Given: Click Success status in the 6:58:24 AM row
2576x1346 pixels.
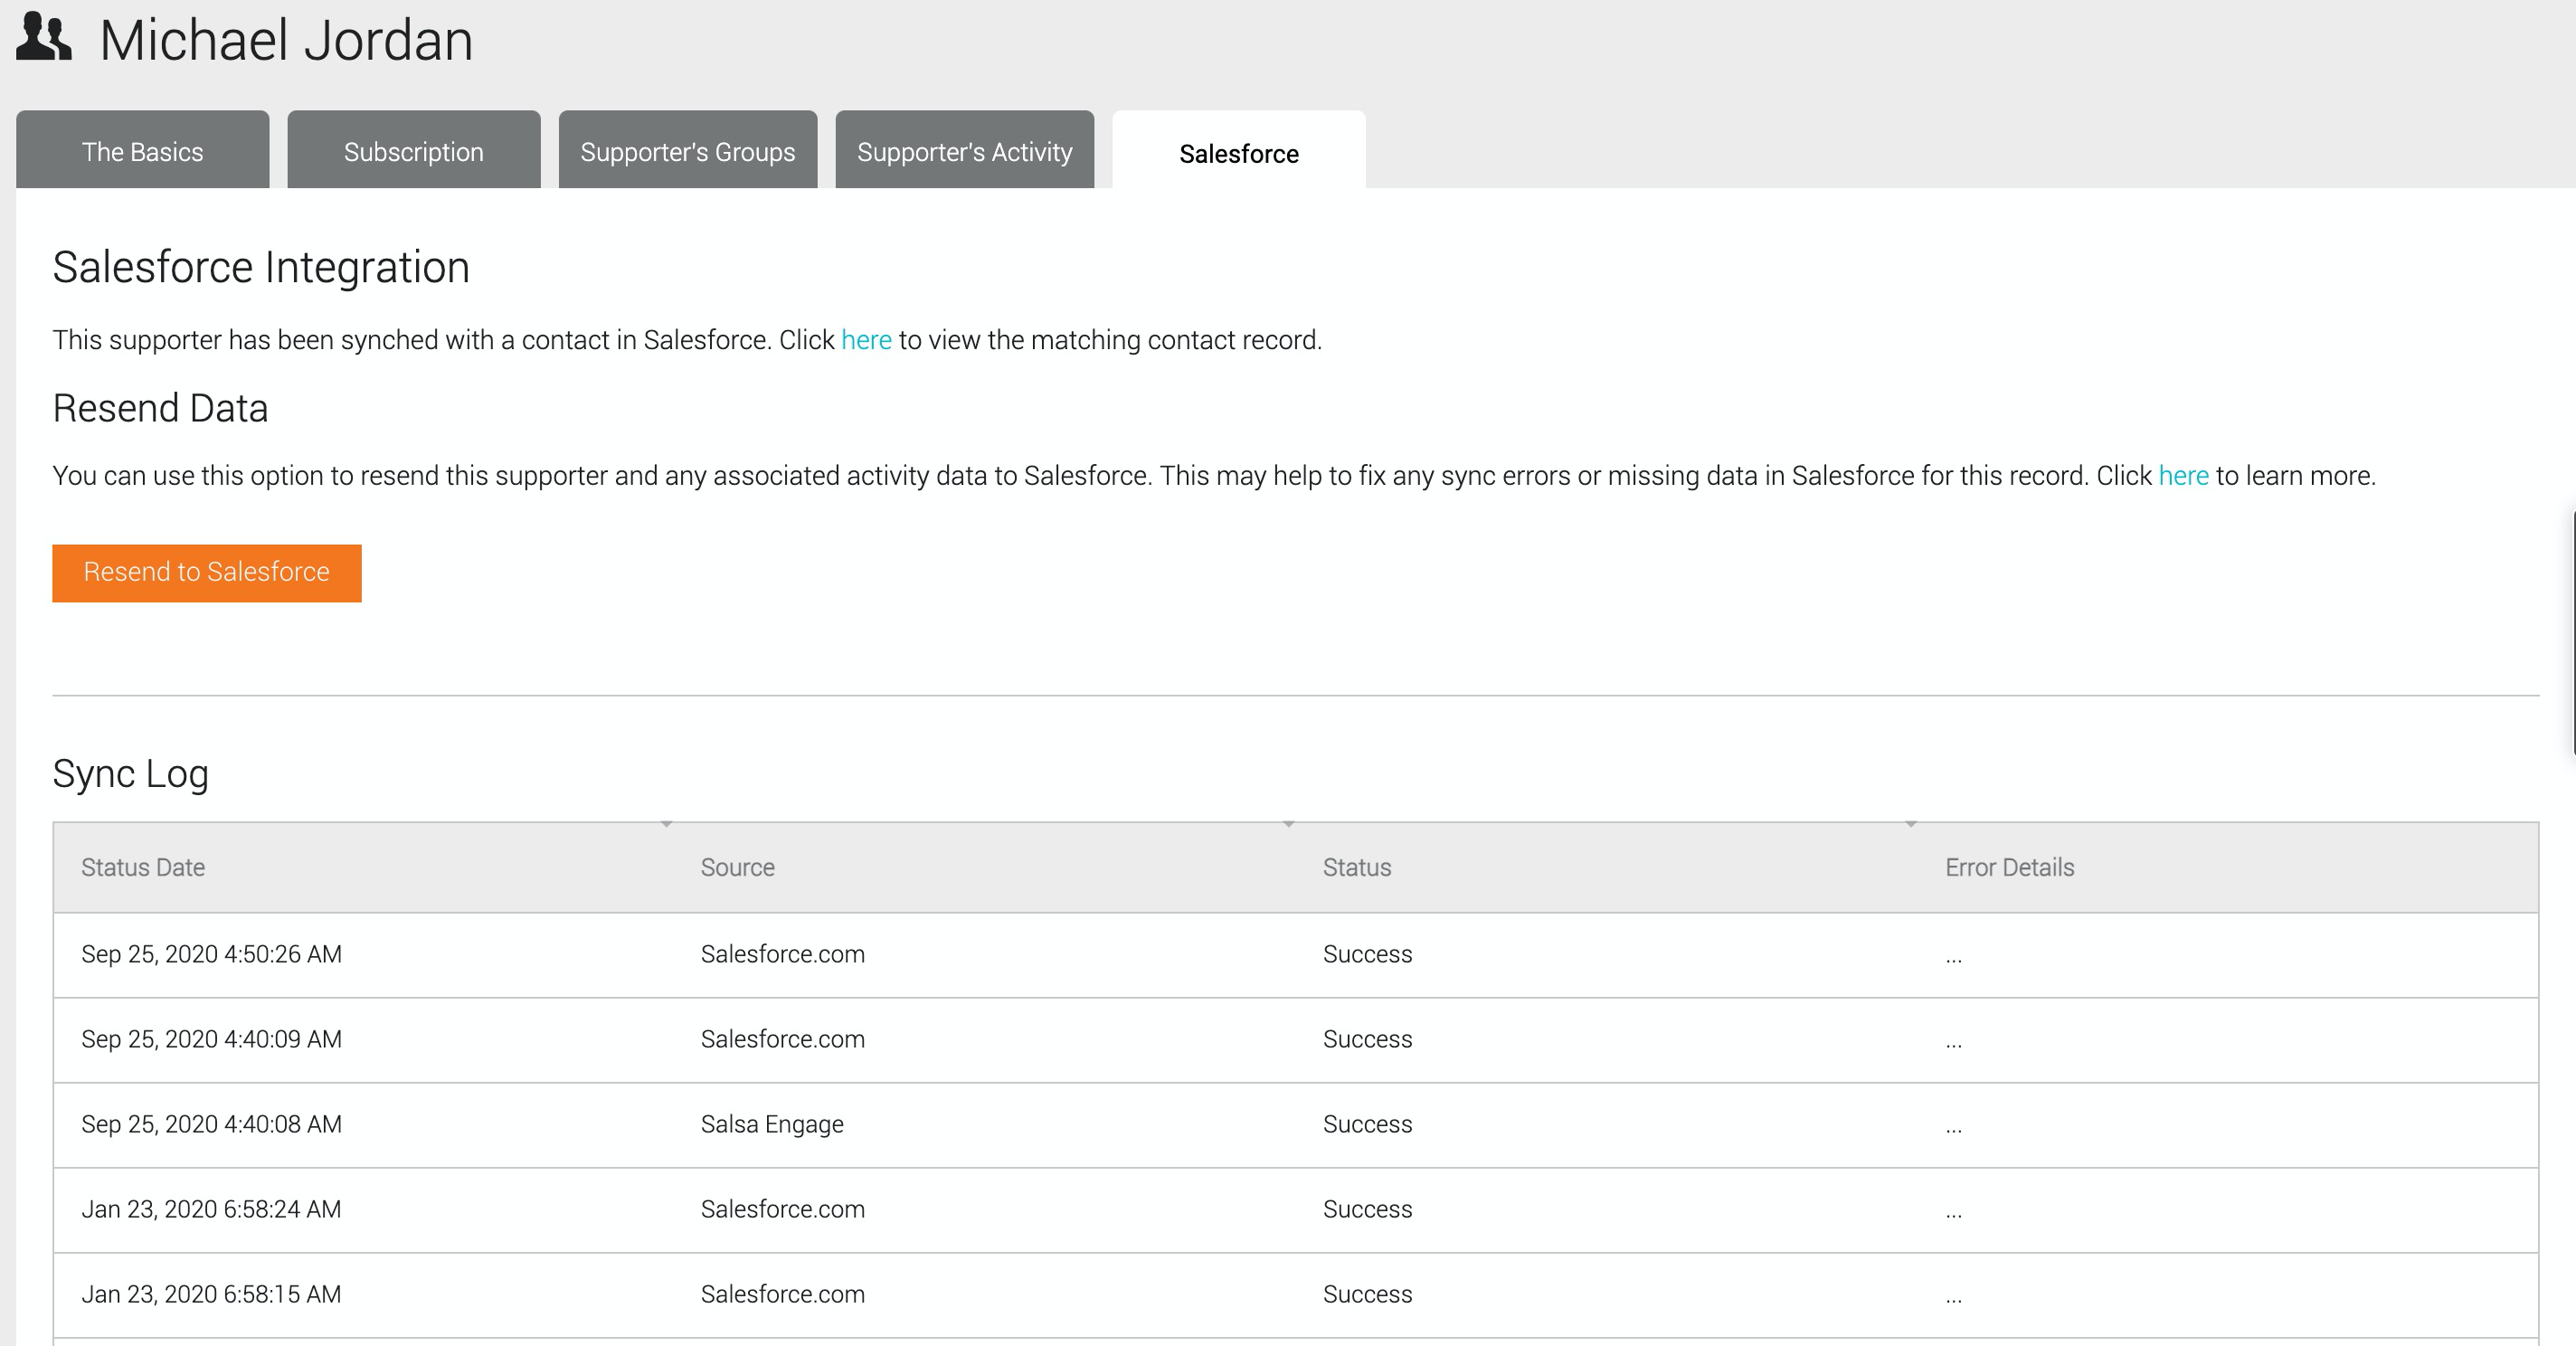Looking at the screenshot, I should pyautogui.click(x=1368, y=1209).
